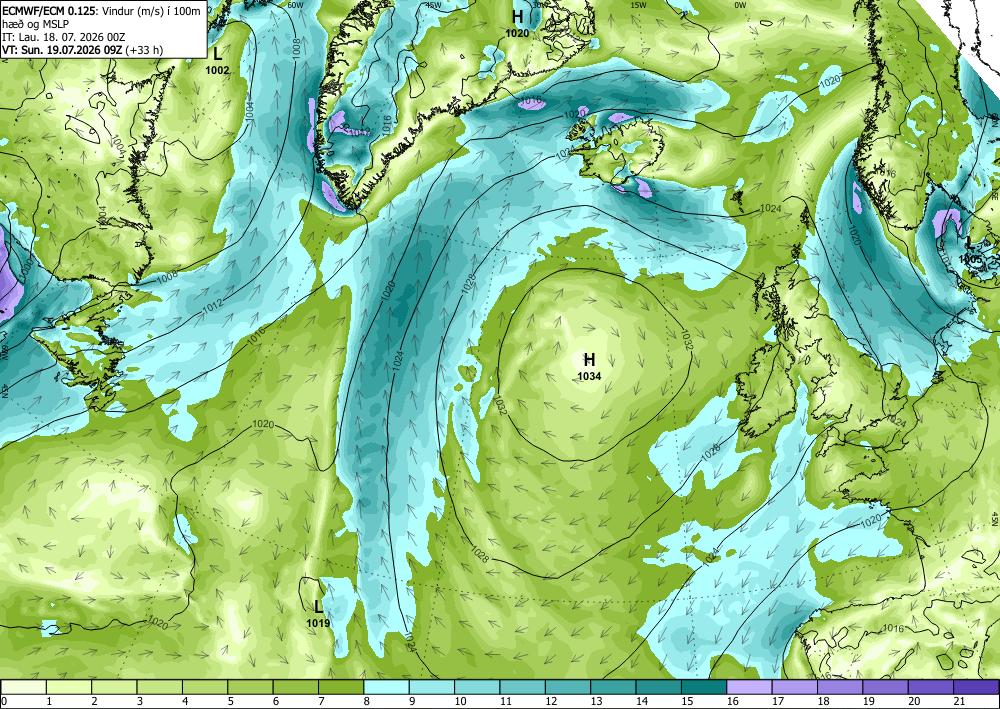Select the legend swatch between 10 and 11

(x=477, y=687)
